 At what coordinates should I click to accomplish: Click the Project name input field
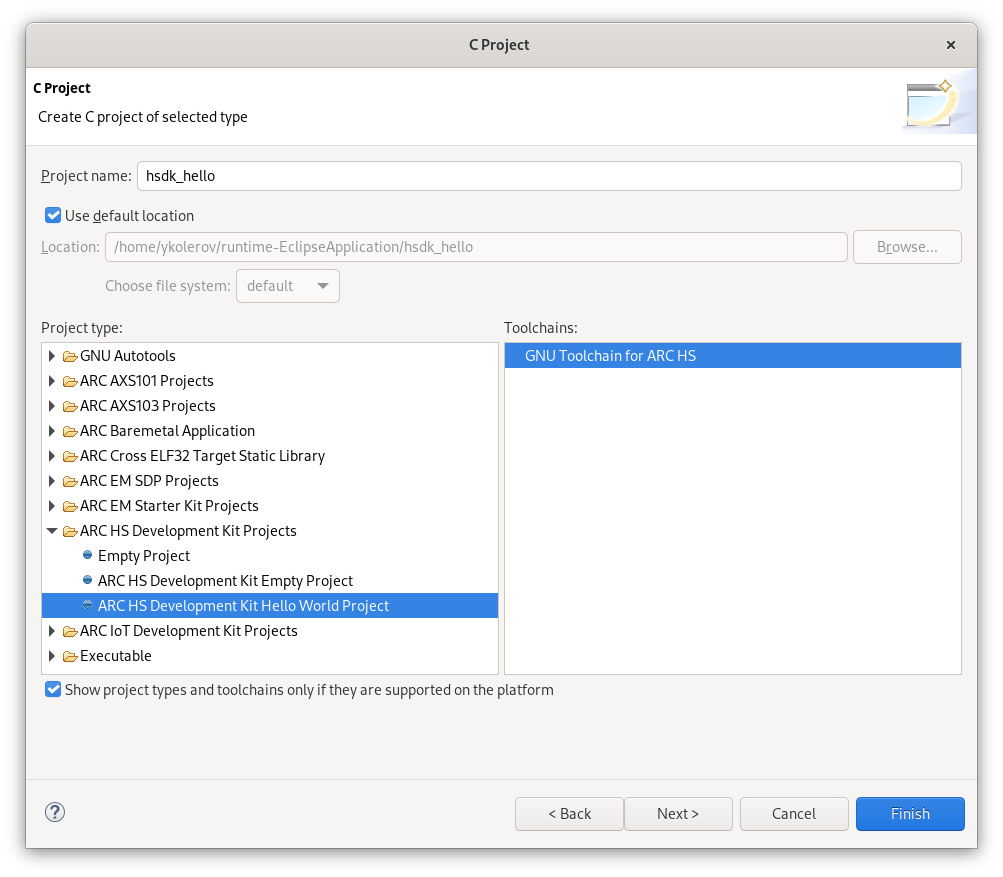400,175
